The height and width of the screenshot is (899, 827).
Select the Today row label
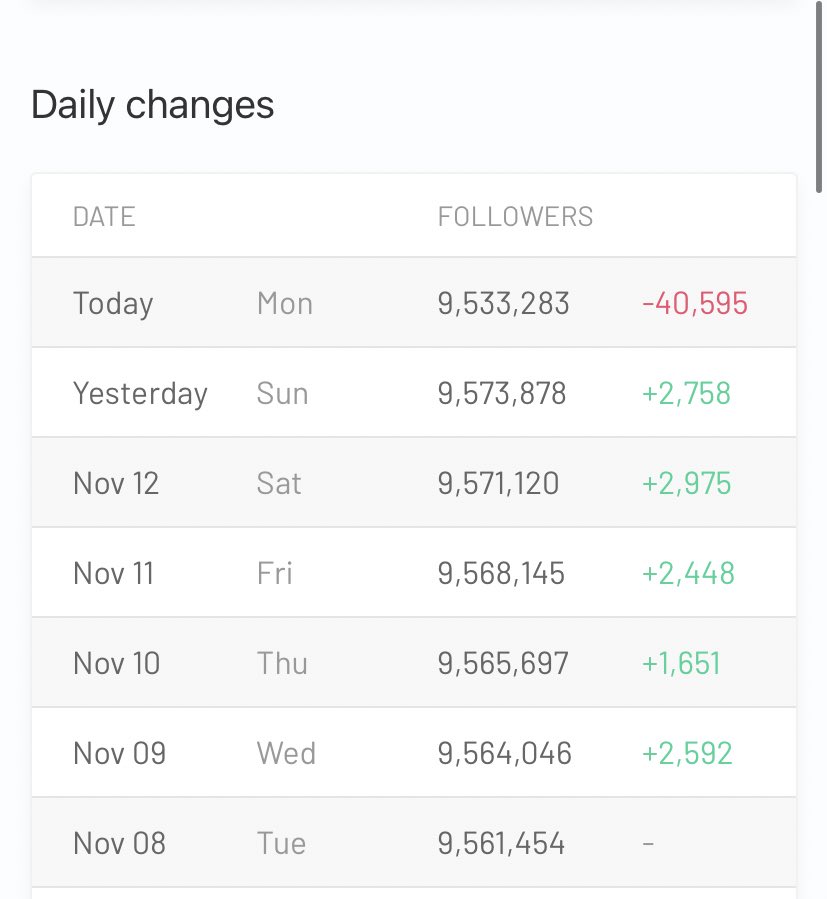[113, 303]
